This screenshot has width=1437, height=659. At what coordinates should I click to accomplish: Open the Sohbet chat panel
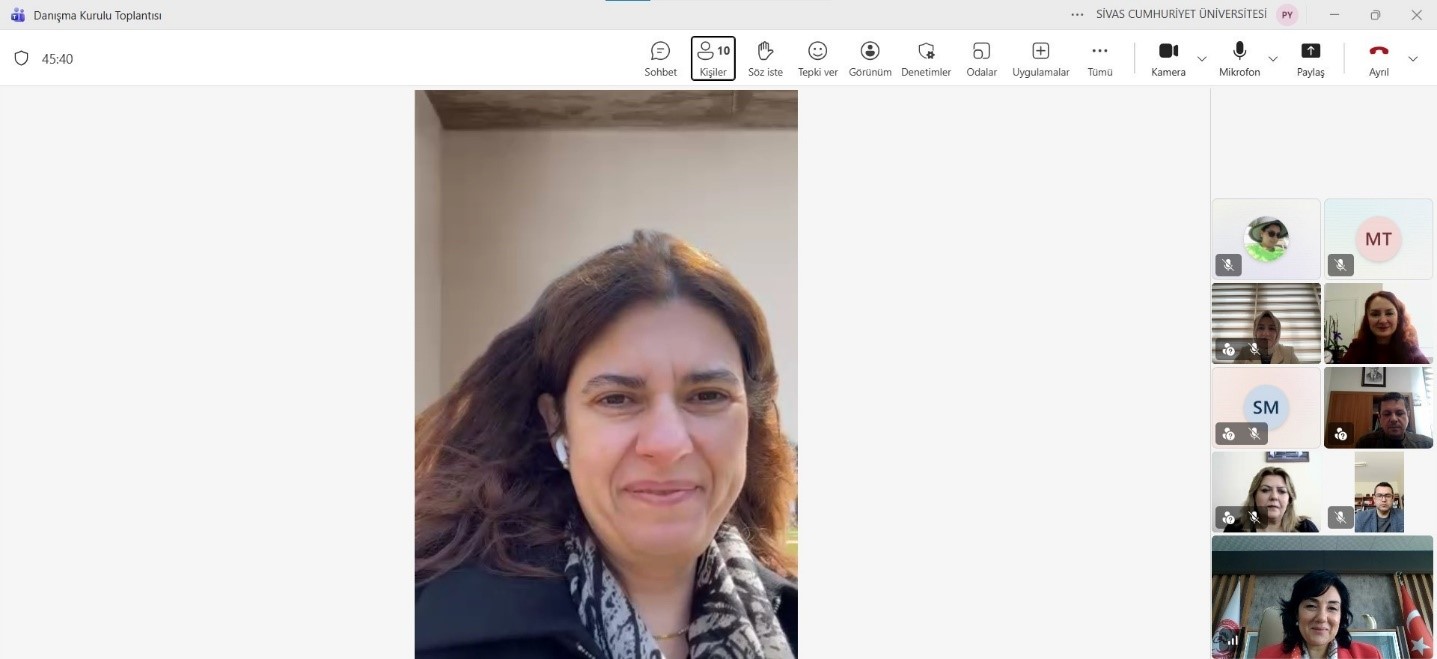click(x=660, y=58)
